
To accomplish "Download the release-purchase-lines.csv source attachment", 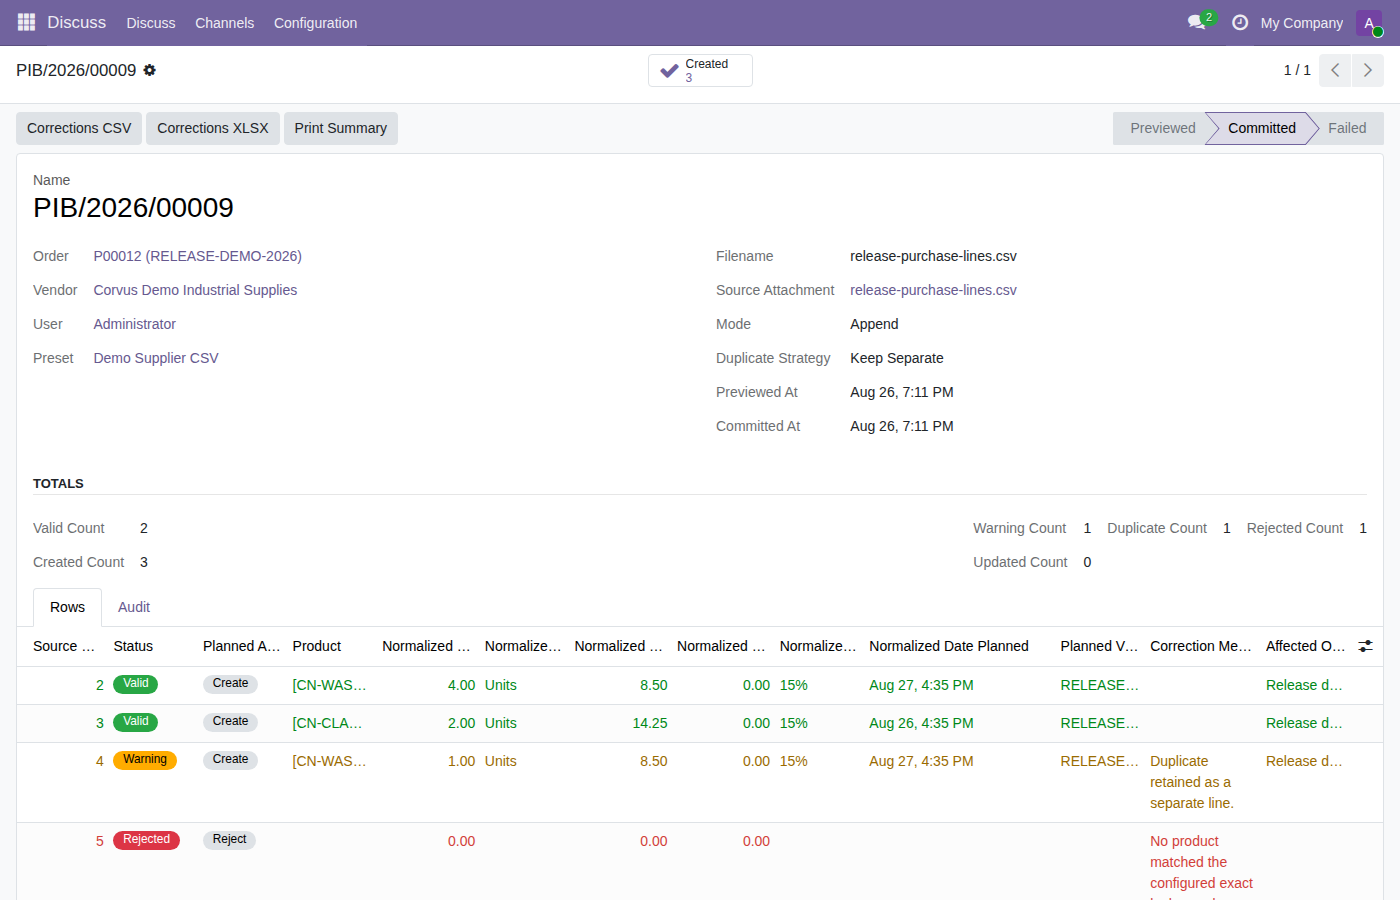I will tap(934, 290).
